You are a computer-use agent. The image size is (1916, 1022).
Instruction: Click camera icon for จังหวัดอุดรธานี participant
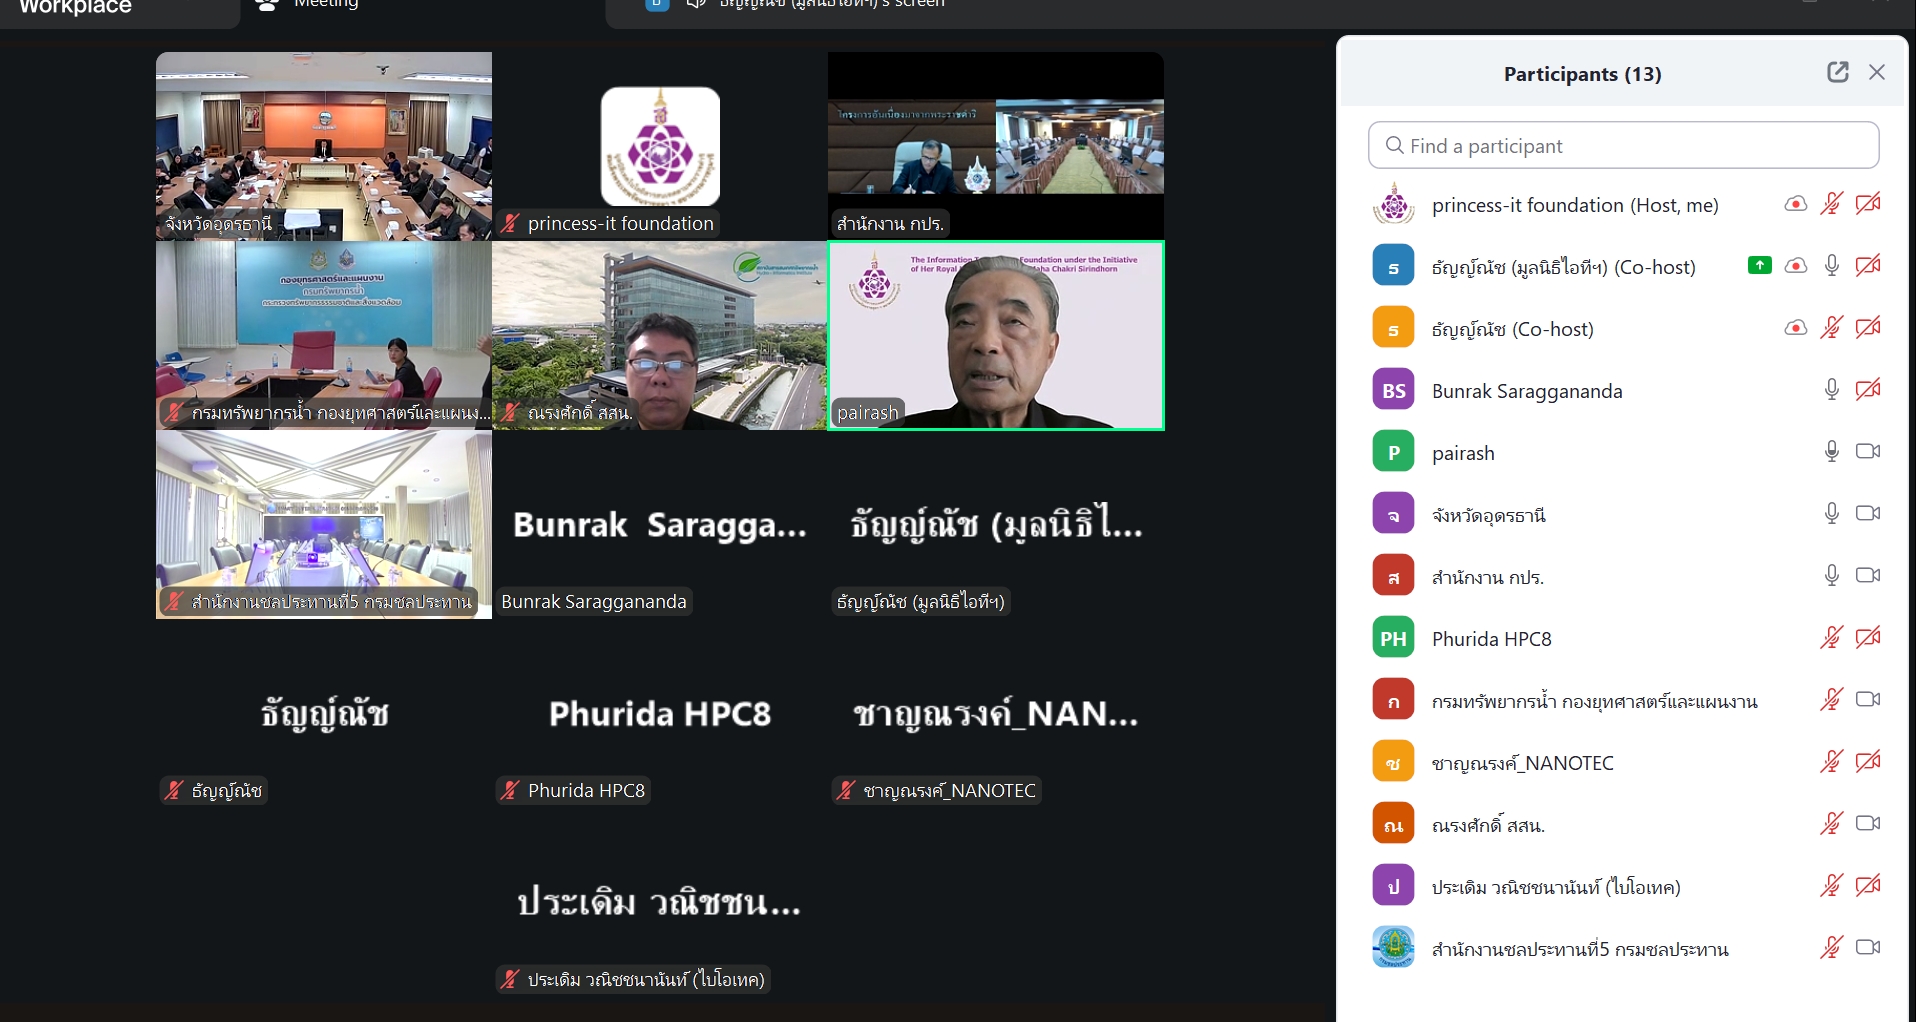(x=1867, y=514)
